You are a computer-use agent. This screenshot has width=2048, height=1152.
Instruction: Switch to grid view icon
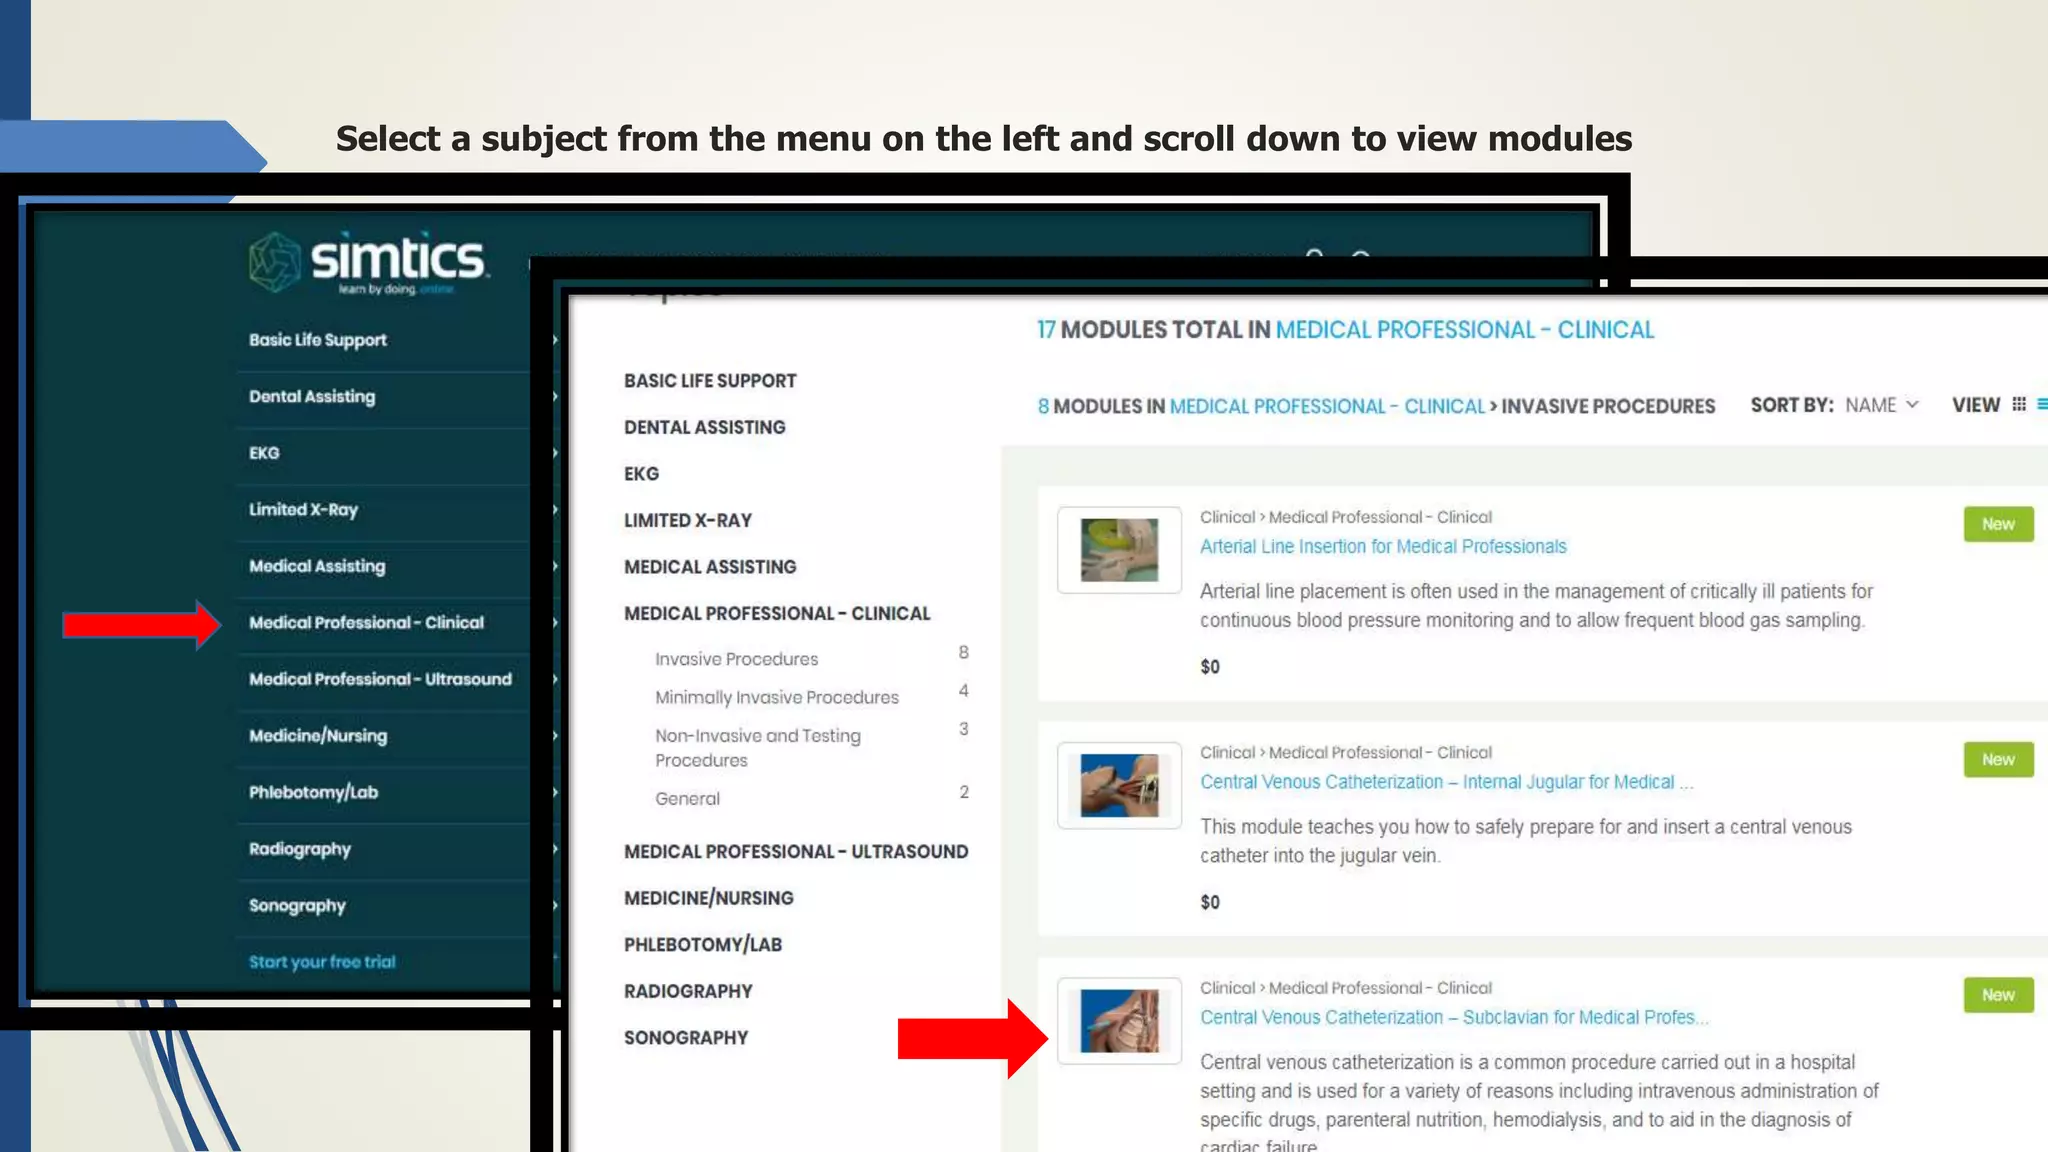(x=2019, y=404)
